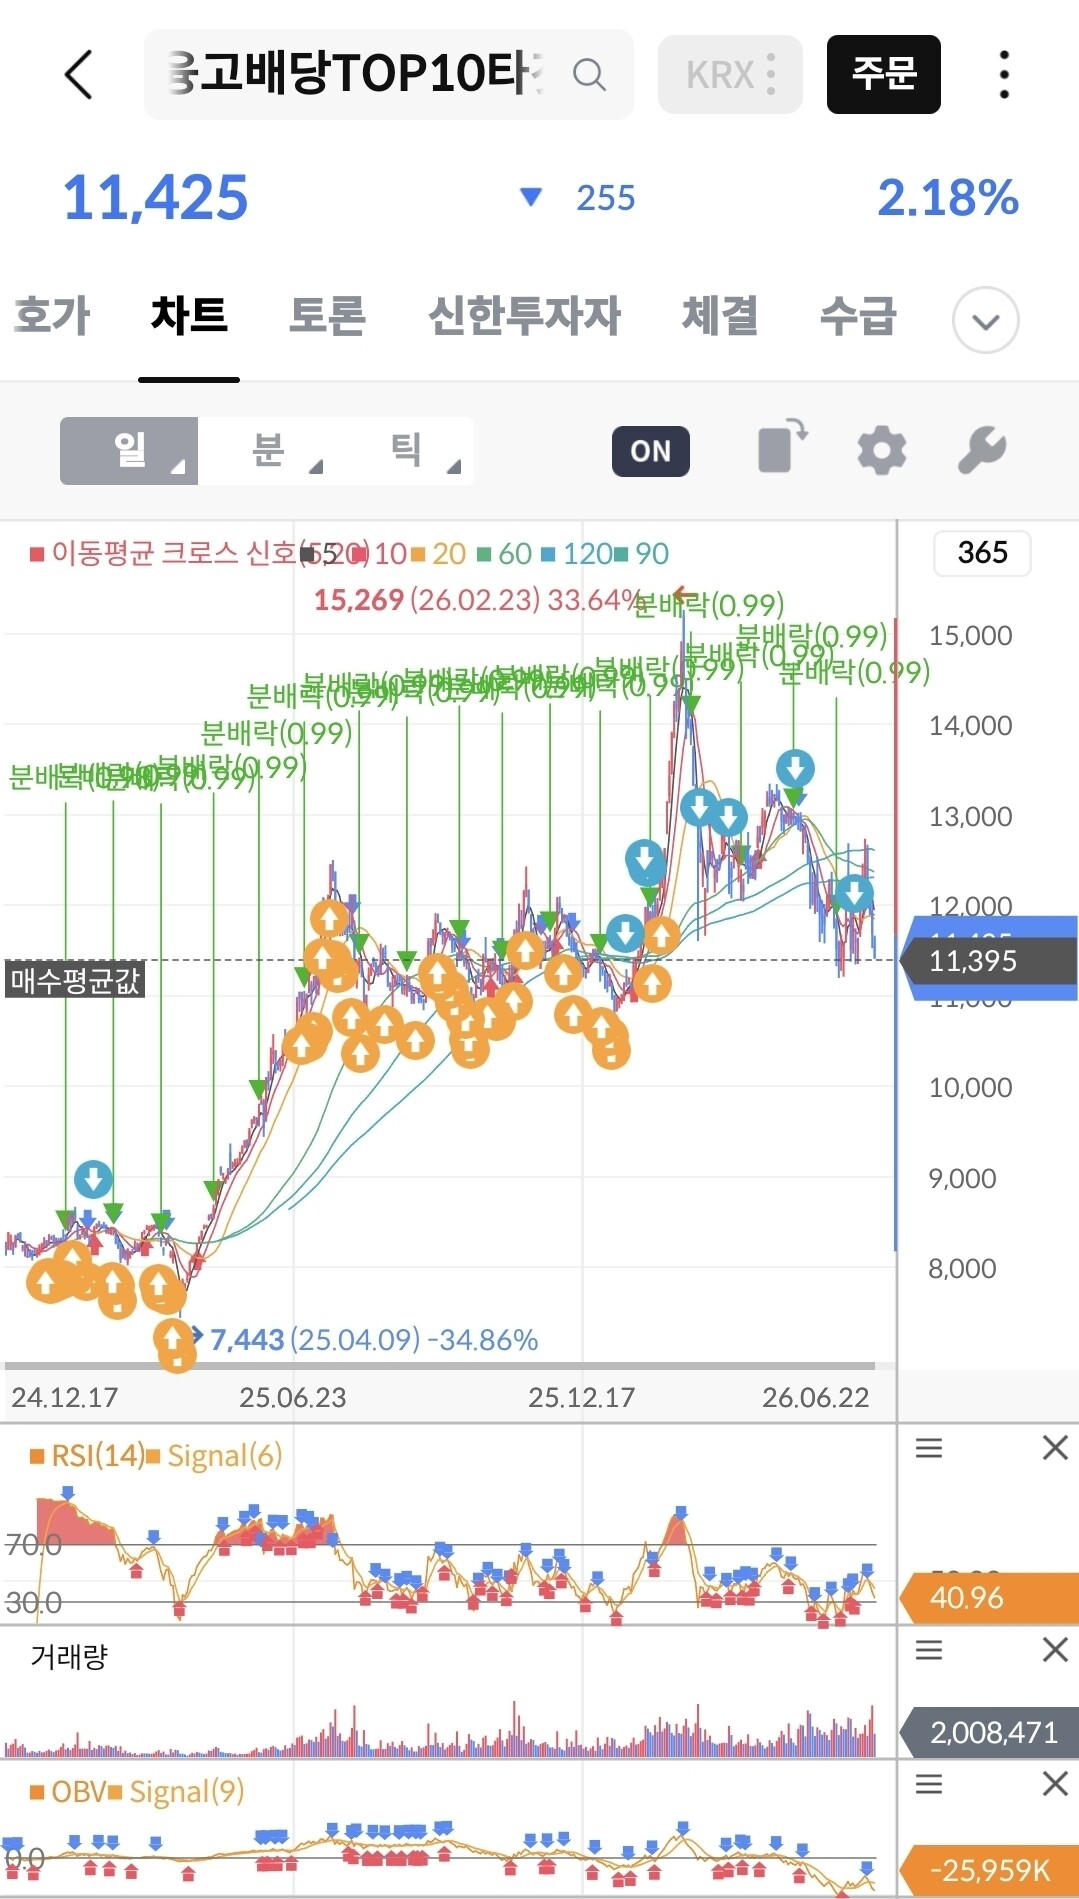Open the three-dot overflow menu
Viewport: 1079px width, 1899px height.
click(x=1004, y=75)
